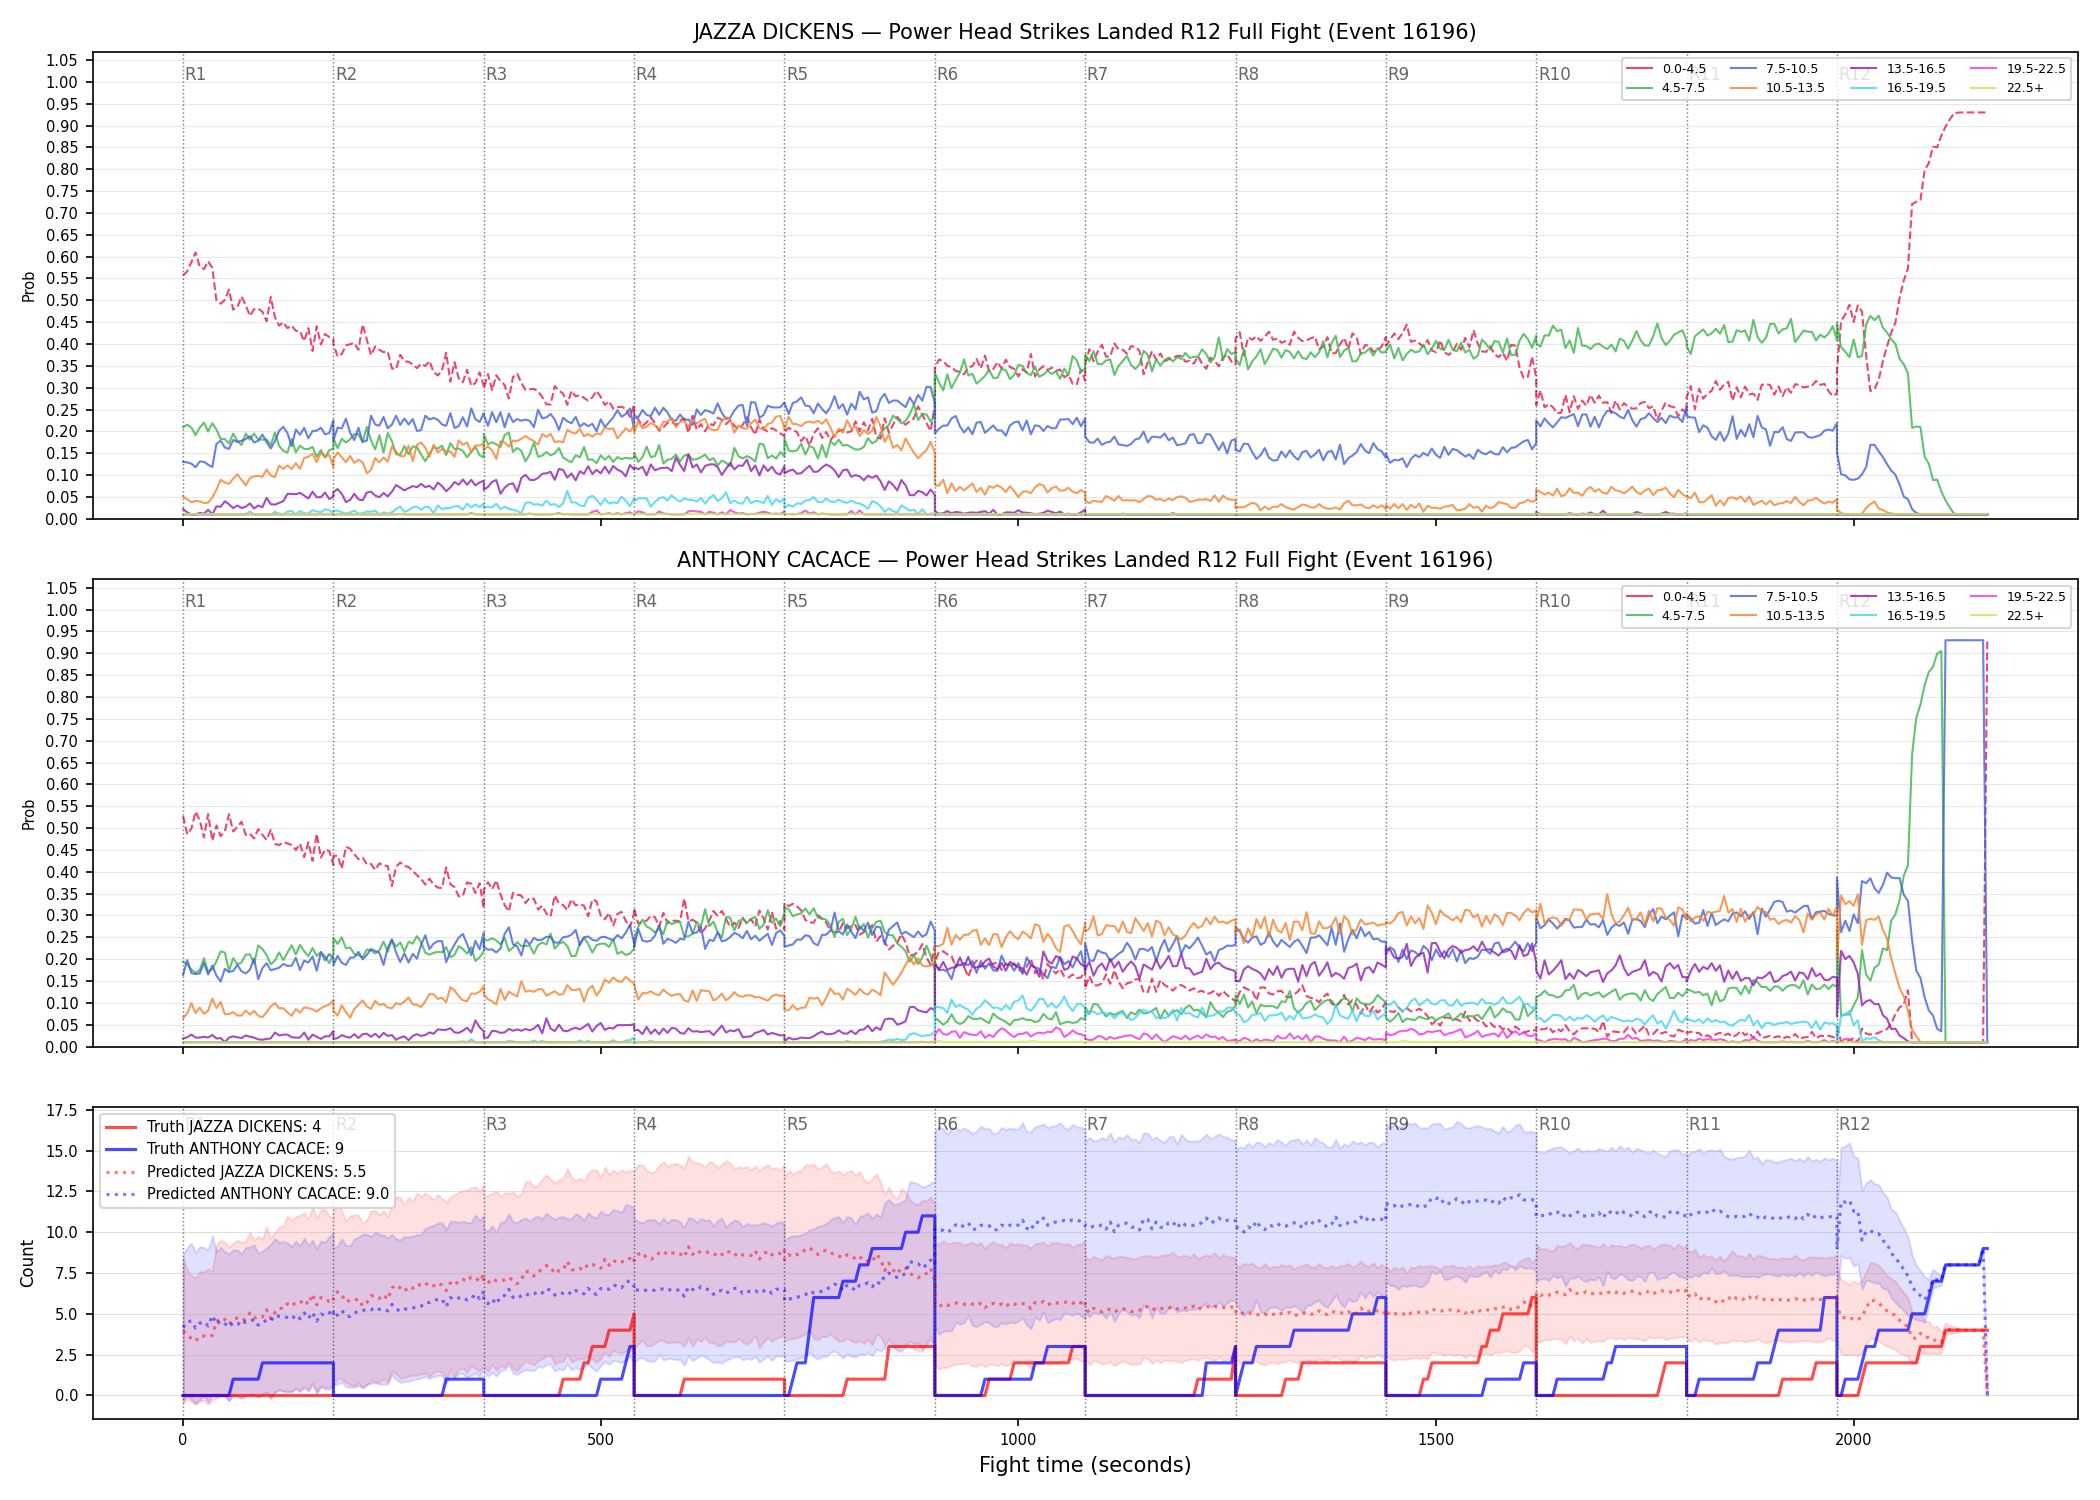Click the R12 marker in the count chart

1854,1124
